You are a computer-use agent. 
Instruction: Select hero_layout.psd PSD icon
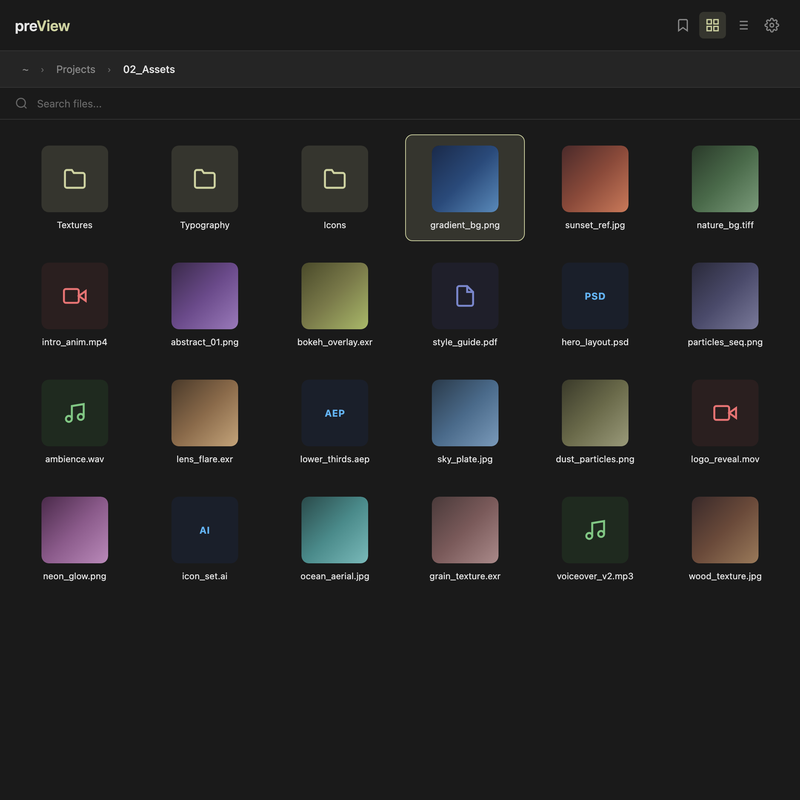click(x=595, y=296)
